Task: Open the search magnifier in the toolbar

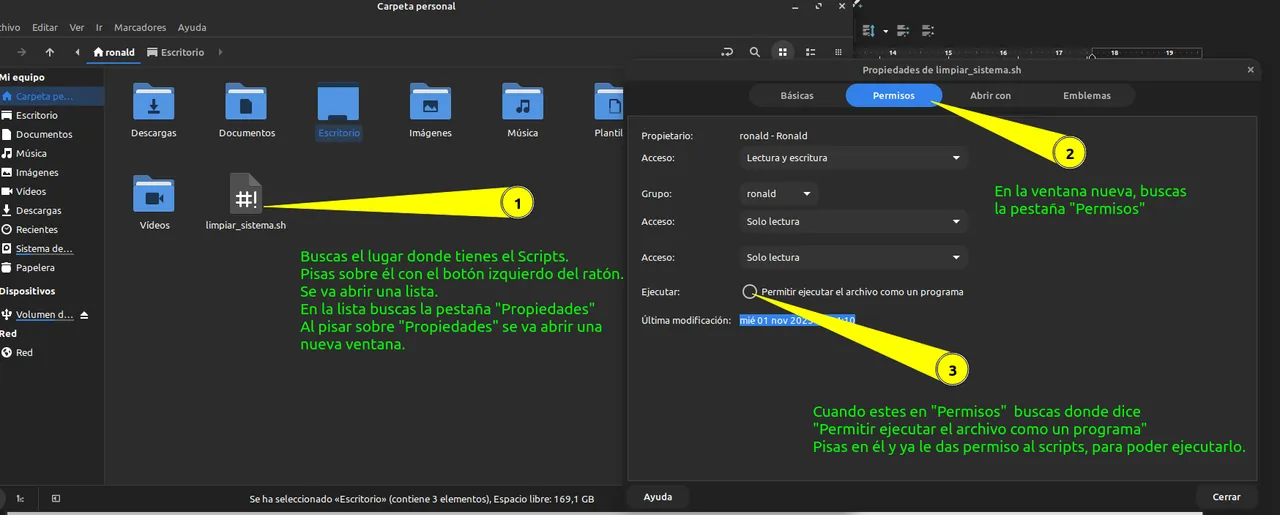Action: (x=755, y=52)
